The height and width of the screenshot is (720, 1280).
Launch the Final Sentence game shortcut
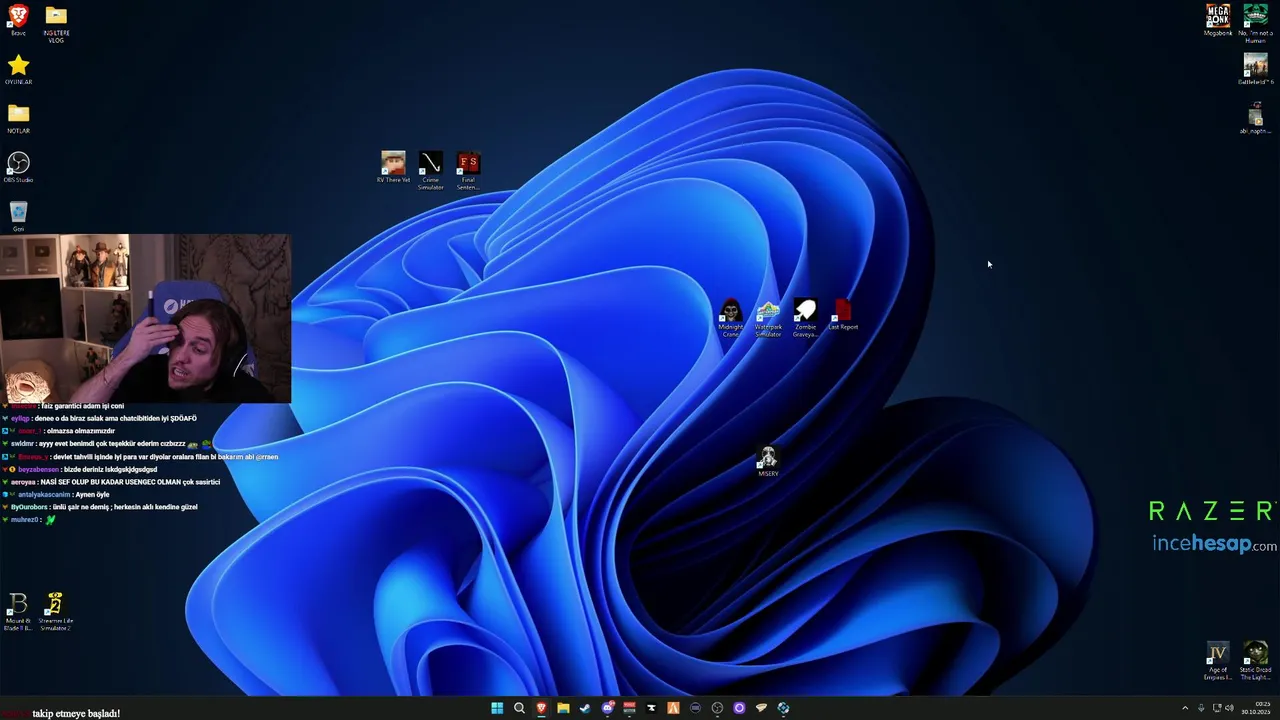pos(468,170)
